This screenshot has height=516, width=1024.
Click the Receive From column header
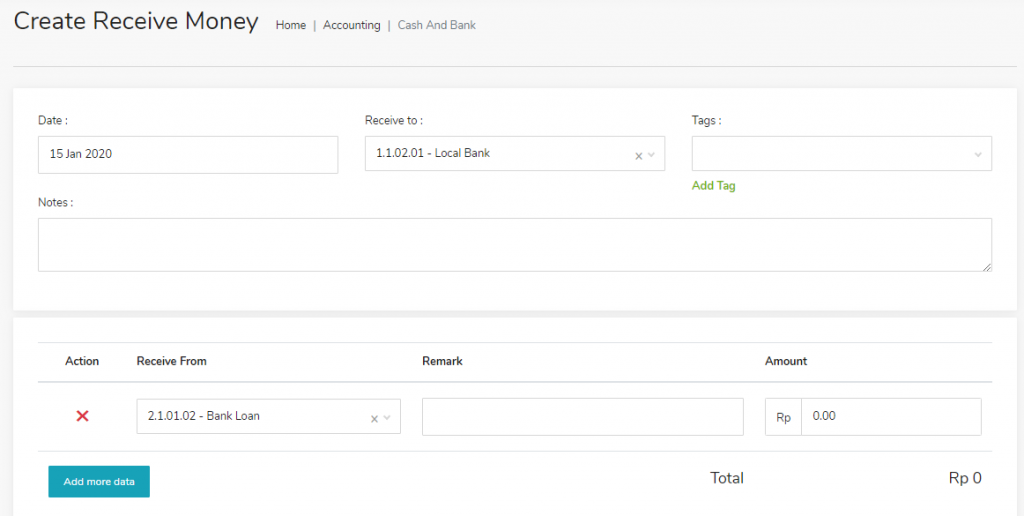click(x=171, y=361)
